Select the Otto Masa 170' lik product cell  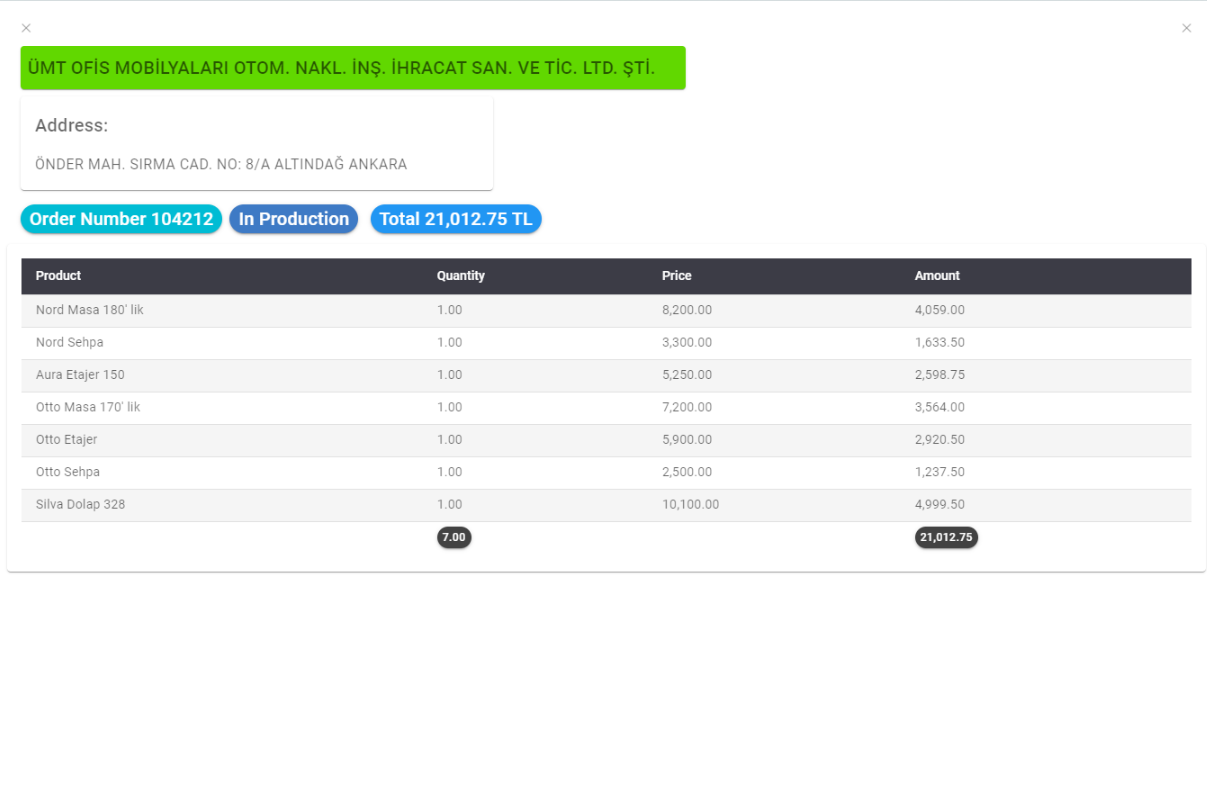[x=88, y=407]
